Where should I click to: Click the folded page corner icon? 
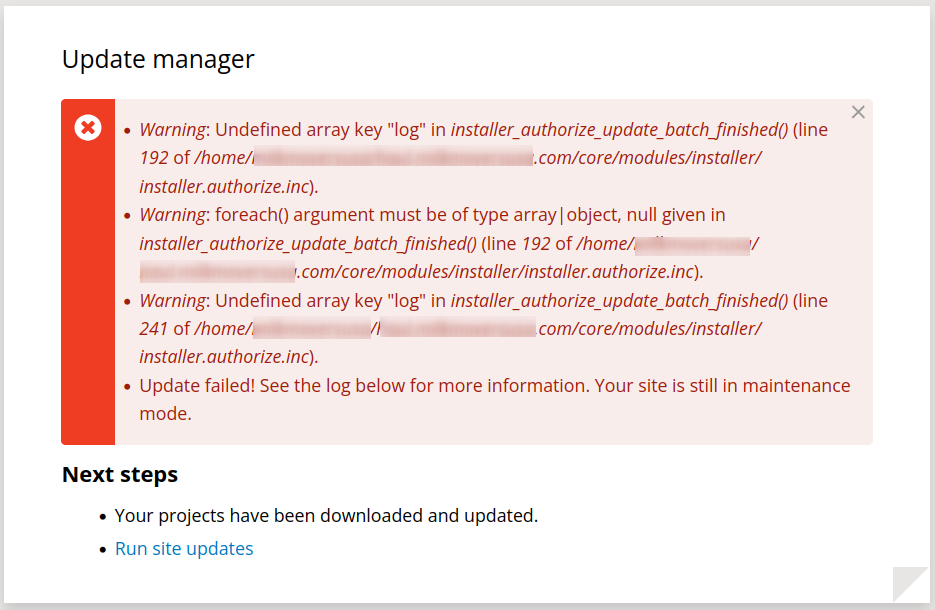pyautogui.click(x=910, y=584)
